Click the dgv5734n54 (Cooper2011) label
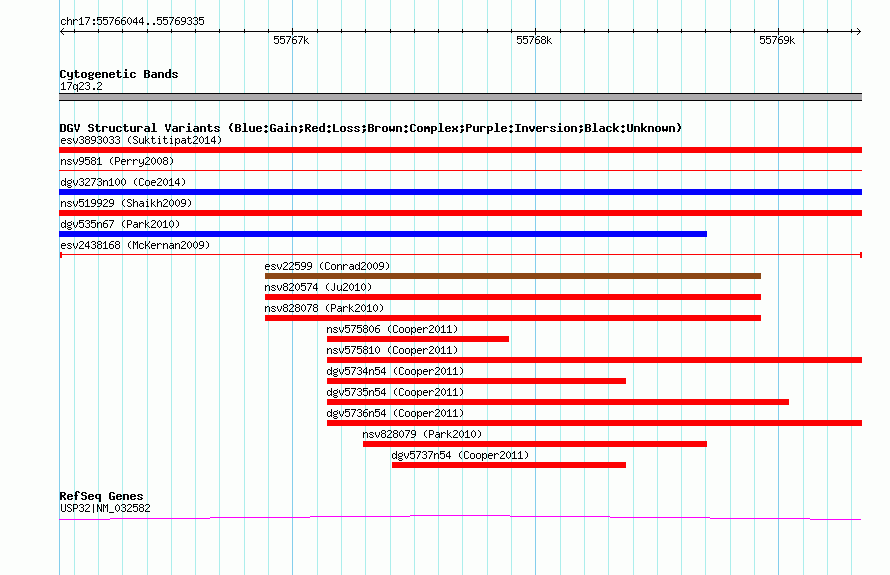Image resolution: width=890 pixels, height=575 pixels. [395, 371]
